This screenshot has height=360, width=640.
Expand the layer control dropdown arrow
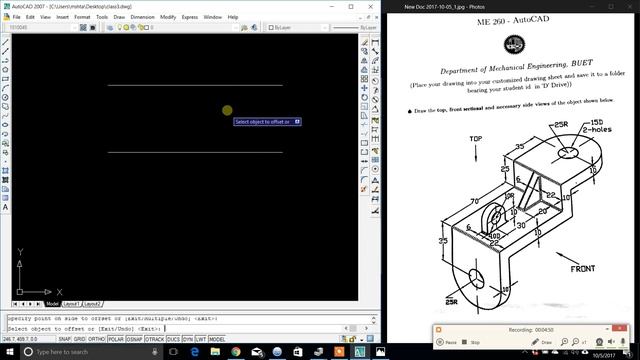click(235, 27)
